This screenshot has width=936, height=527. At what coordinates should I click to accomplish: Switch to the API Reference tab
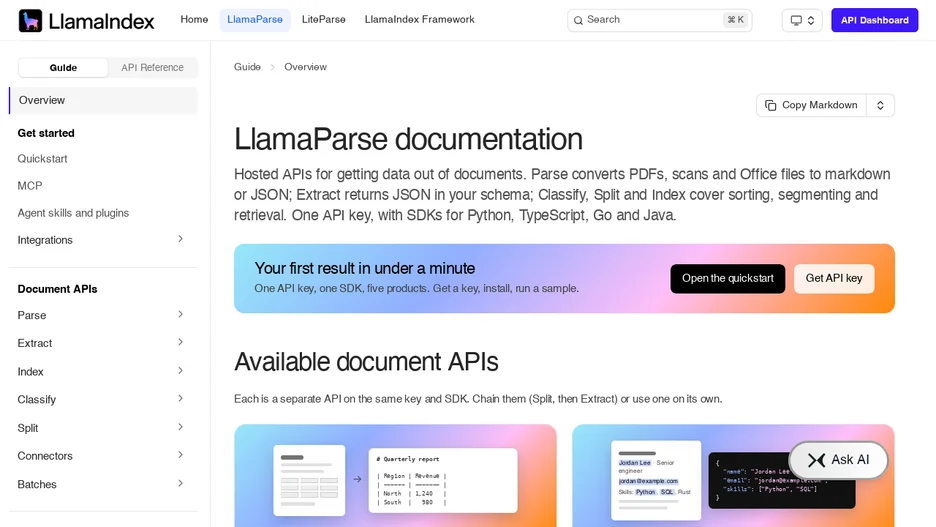point(152,67)
